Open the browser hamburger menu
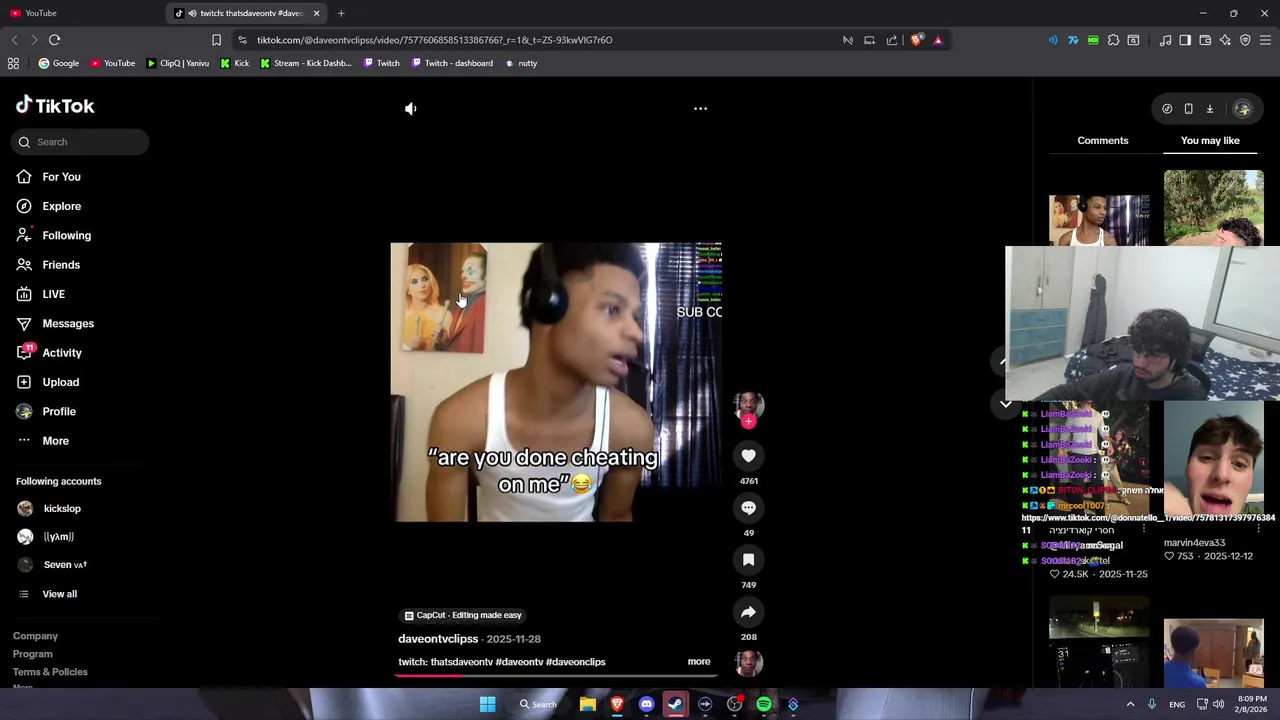Image resolution: width=1280 pixels, height=720 pixels. click(x=1265, y=40)
